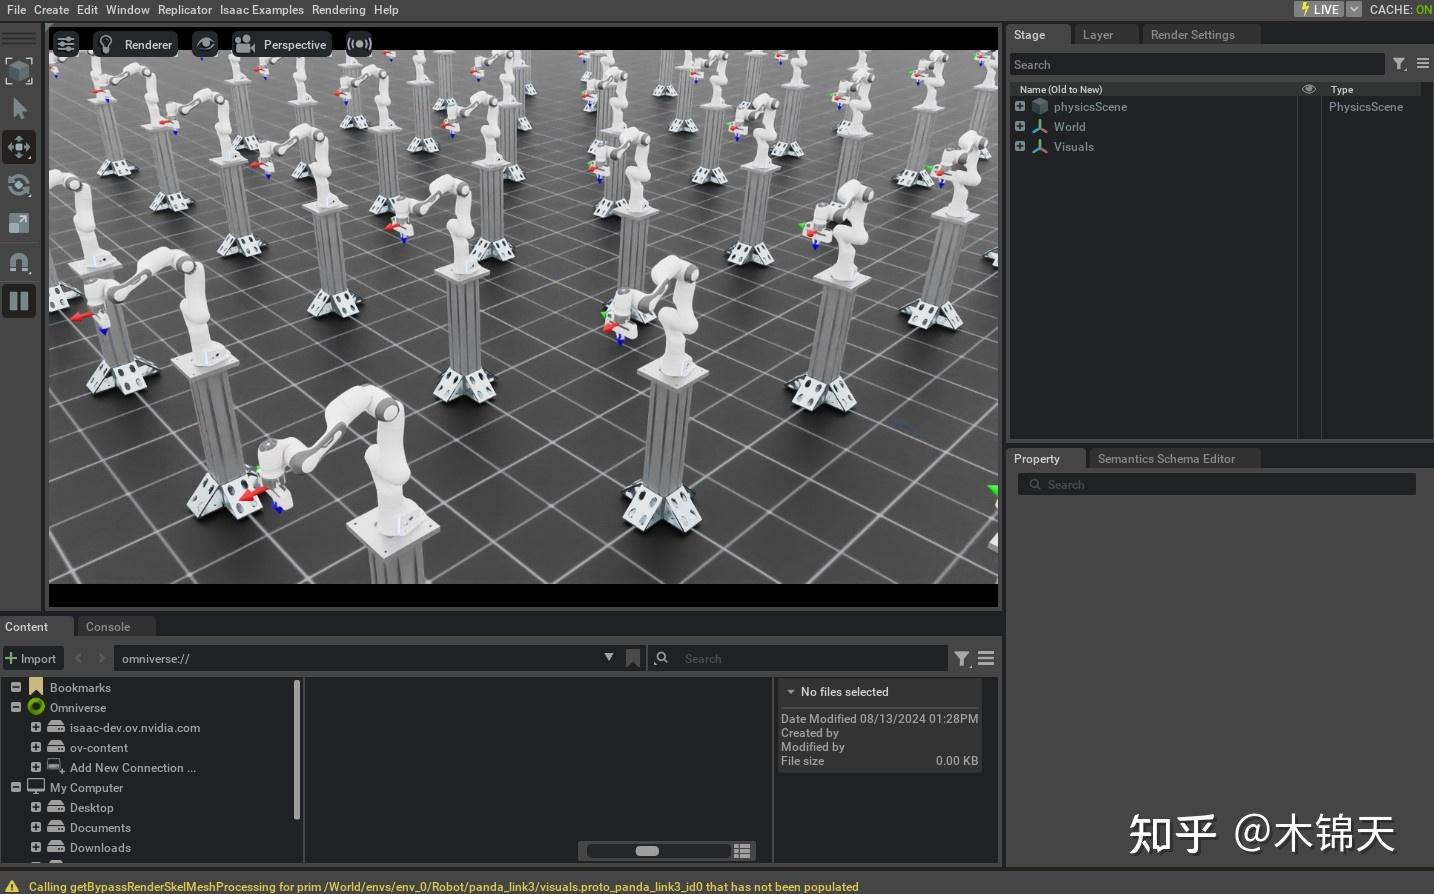Open the Semantics Schema Editor tab
Viewport: 1434px width, 894px height.
pos(1166,458)
